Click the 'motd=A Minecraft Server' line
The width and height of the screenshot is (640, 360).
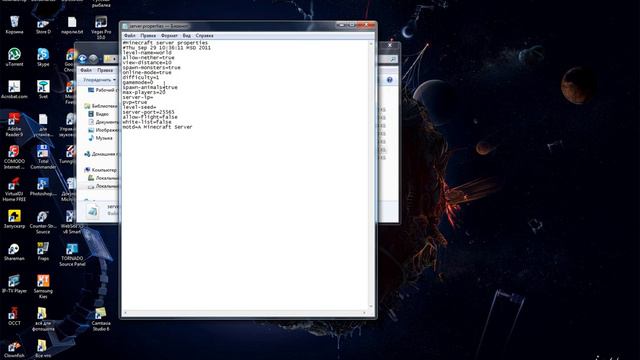tap(158, 127)
